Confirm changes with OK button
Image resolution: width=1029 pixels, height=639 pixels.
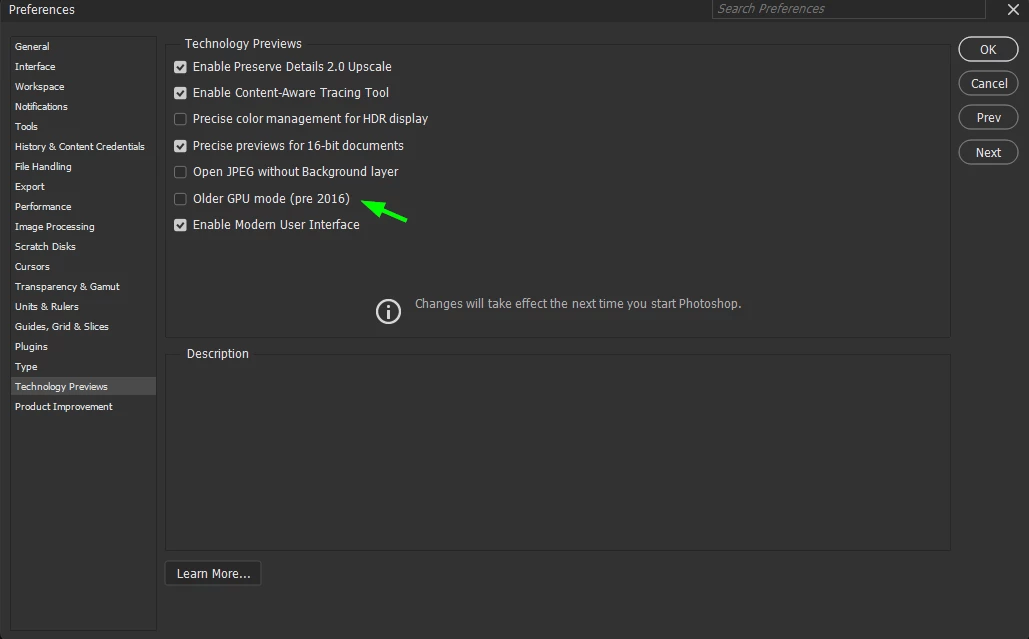988,49
